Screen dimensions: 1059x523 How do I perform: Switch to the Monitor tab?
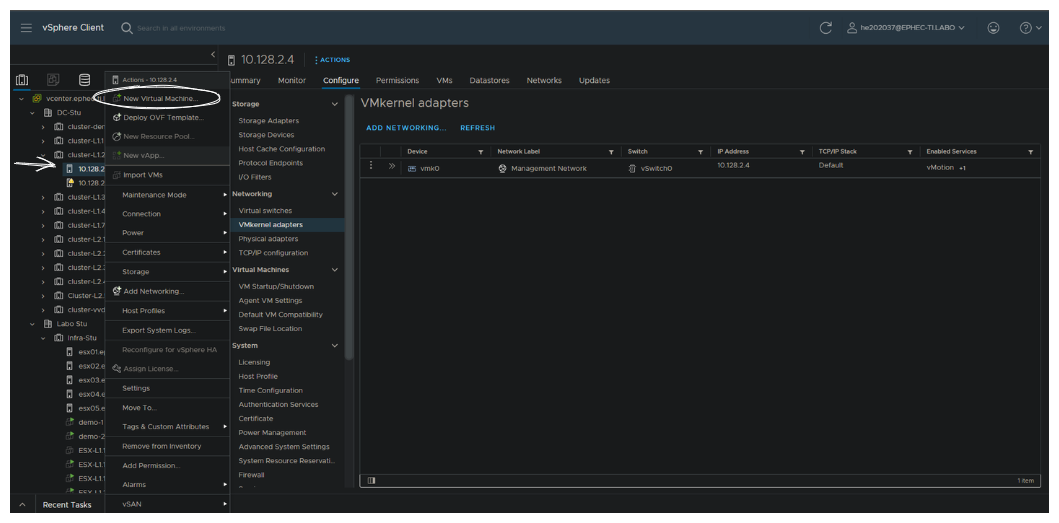point(292,80)
